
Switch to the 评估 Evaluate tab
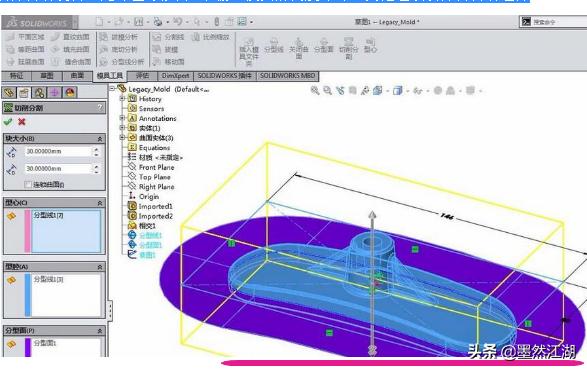tap(142, 76)
